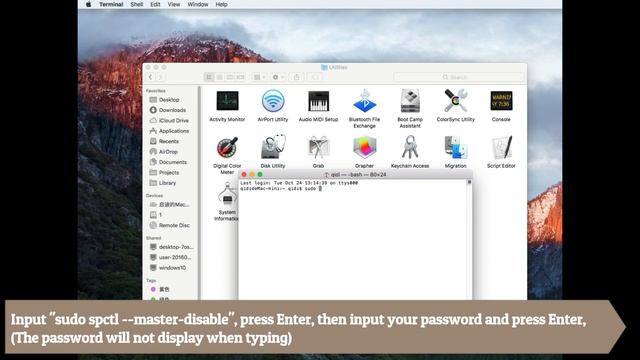Open Audio MIDI Setup app icon
This screenshot has width=640, height=360.
318,101
